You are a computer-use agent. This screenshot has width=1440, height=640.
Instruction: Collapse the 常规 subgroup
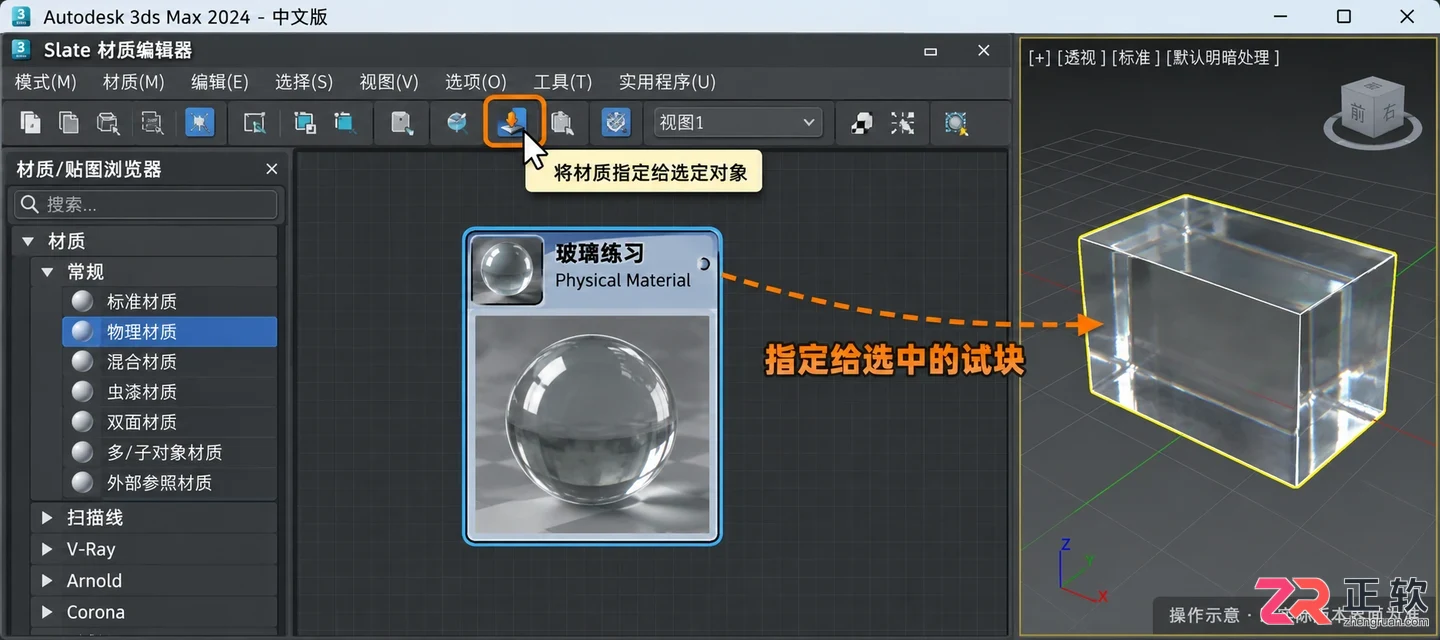(46, 272)
